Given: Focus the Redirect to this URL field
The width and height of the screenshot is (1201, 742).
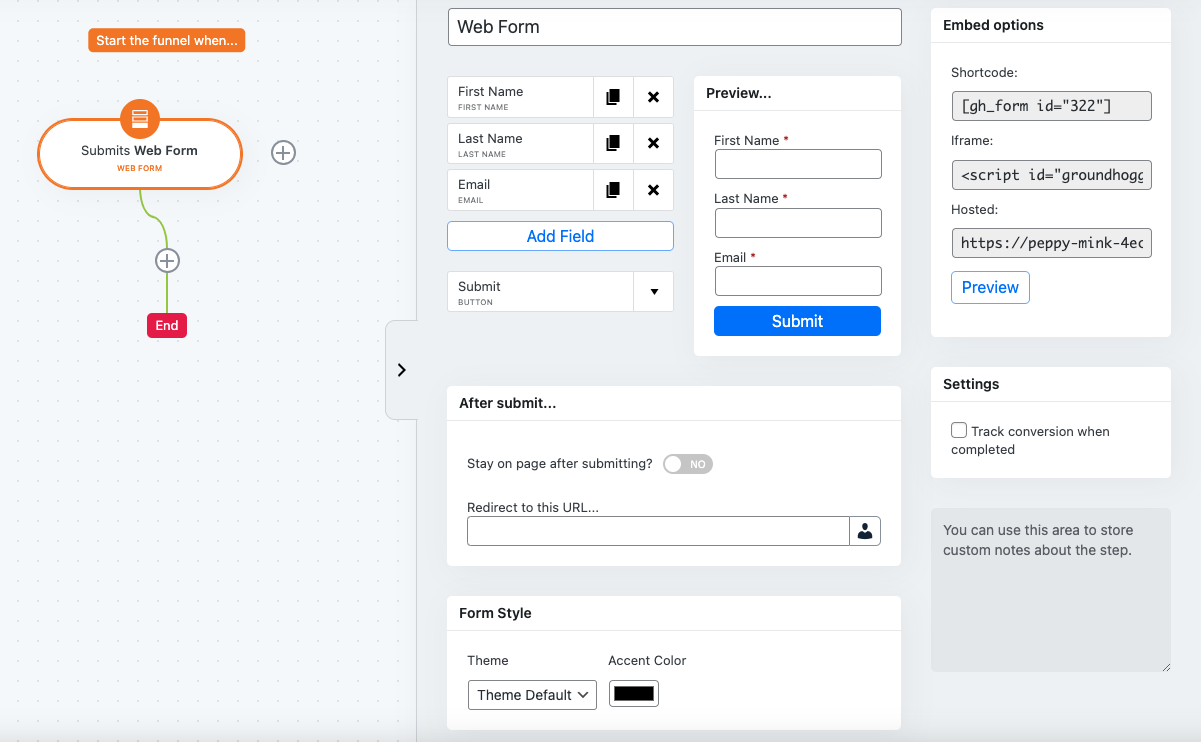Looking at the screenshot, I should 658,531.
